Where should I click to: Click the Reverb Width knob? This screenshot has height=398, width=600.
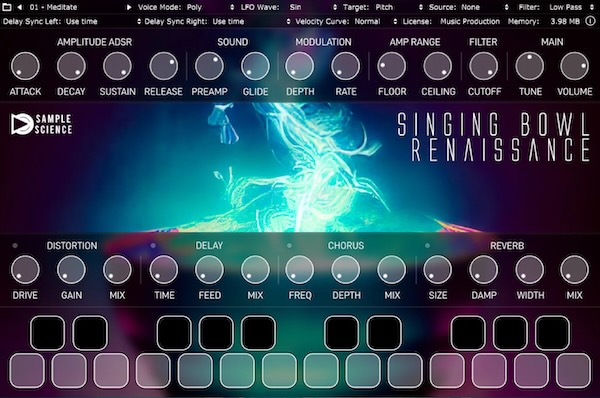(530, 270)
